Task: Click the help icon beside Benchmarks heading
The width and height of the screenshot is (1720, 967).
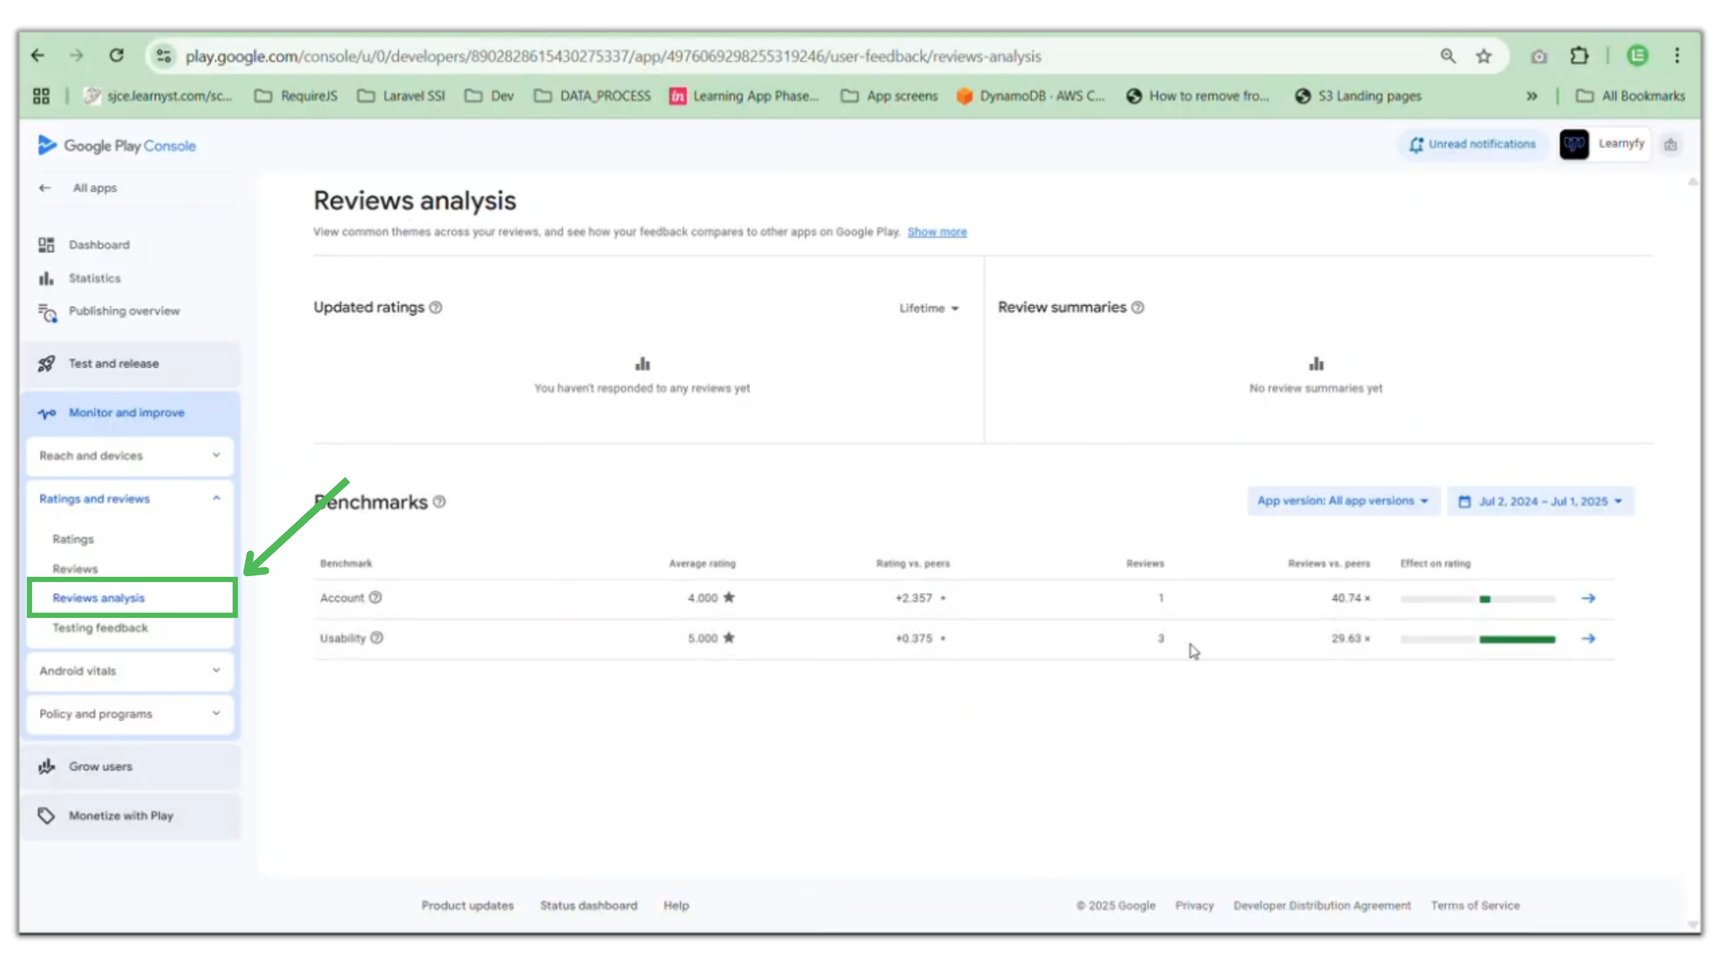Action: 439,502
